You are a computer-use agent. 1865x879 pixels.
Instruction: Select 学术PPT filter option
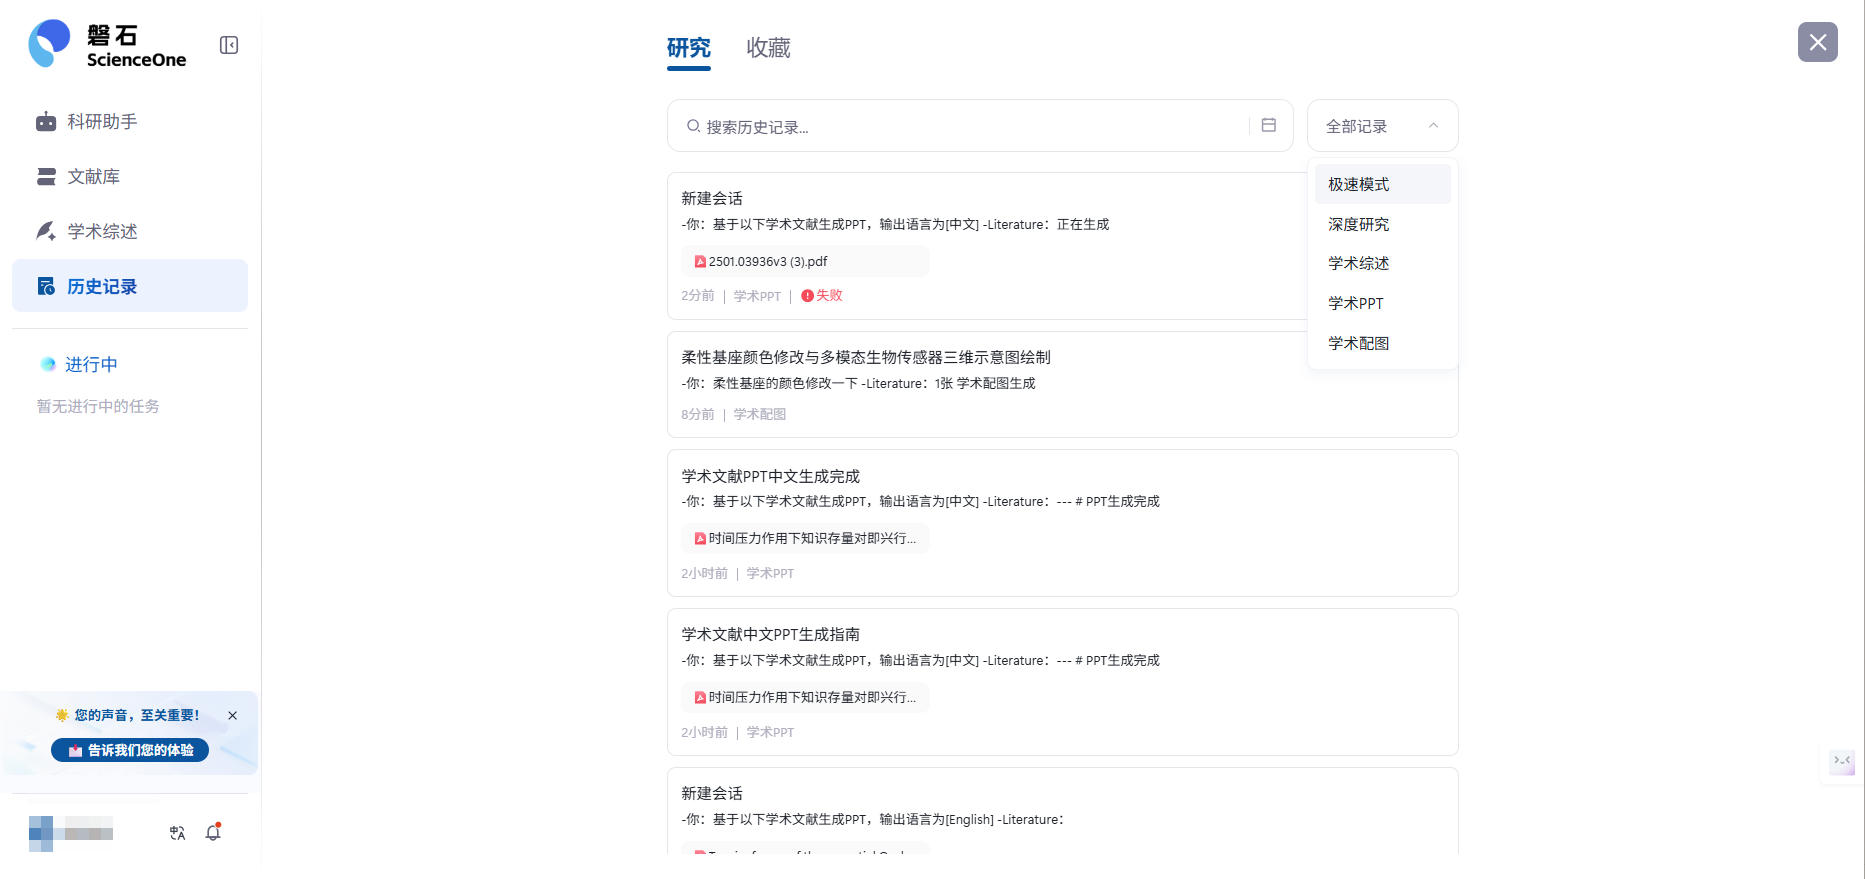point(1382,303)
